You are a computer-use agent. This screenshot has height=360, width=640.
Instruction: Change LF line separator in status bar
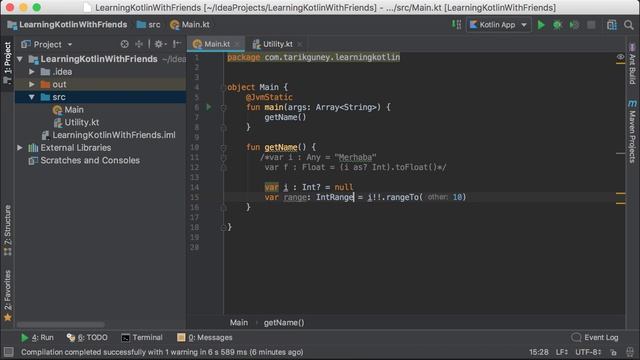[x=562, y=352]
